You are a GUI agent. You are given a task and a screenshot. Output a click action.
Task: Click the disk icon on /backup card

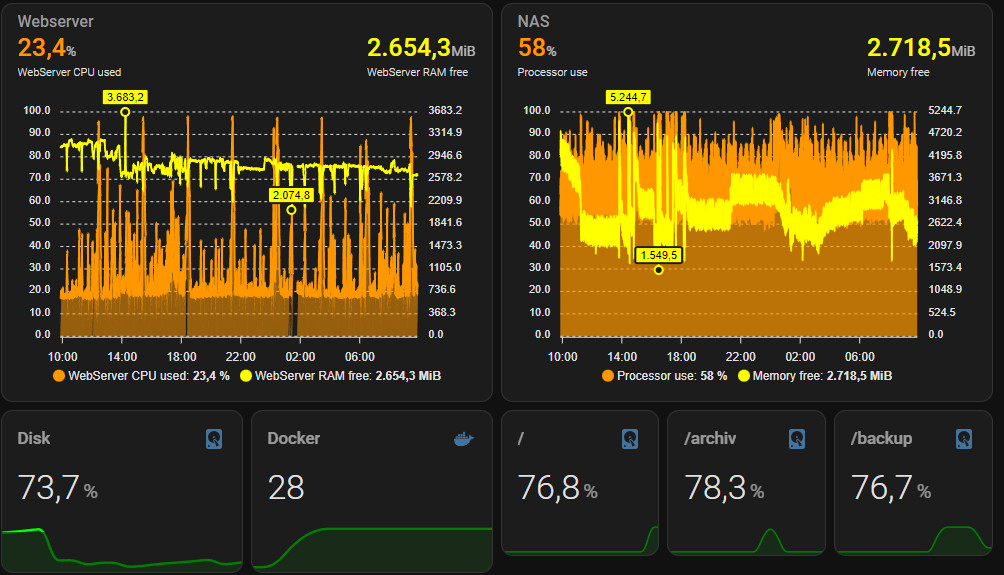click(964, 439)
